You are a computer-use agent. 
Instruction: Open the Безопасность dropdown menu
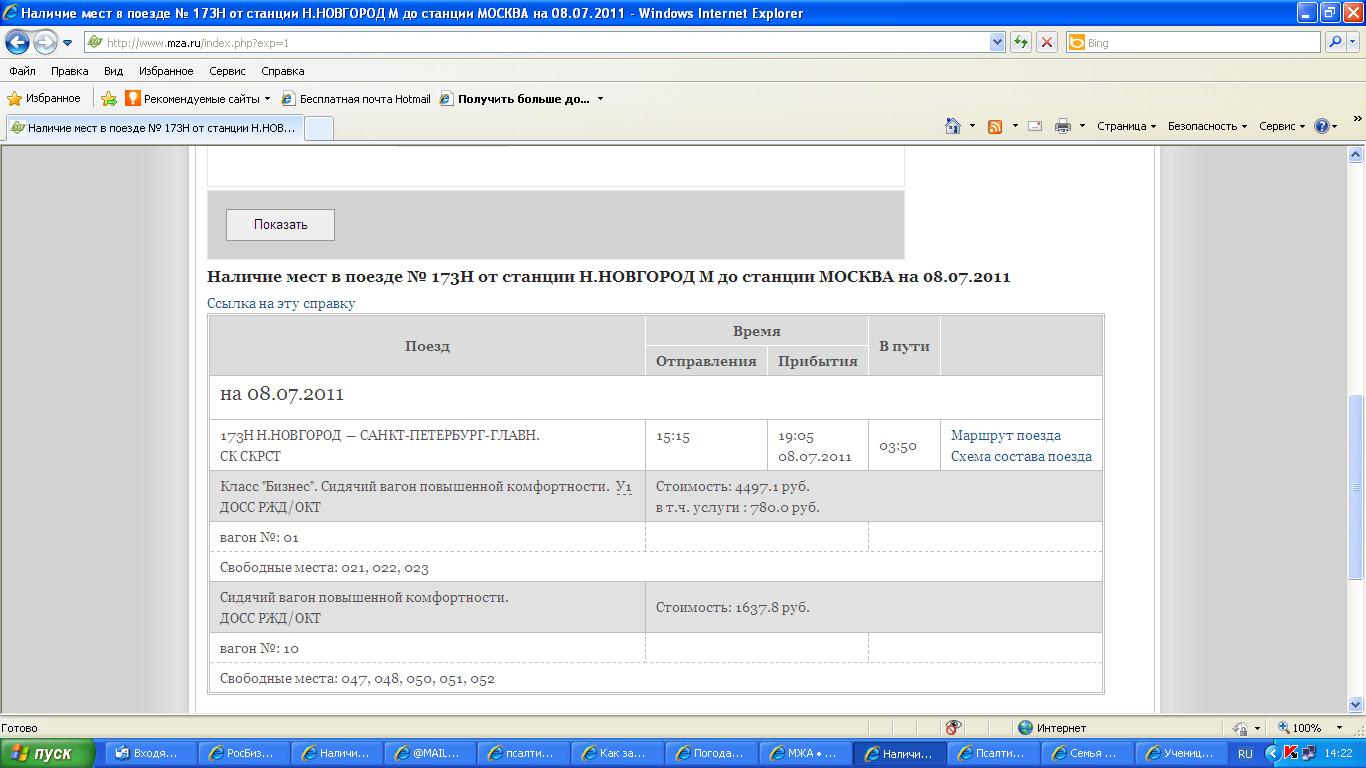pos(1207,126)
